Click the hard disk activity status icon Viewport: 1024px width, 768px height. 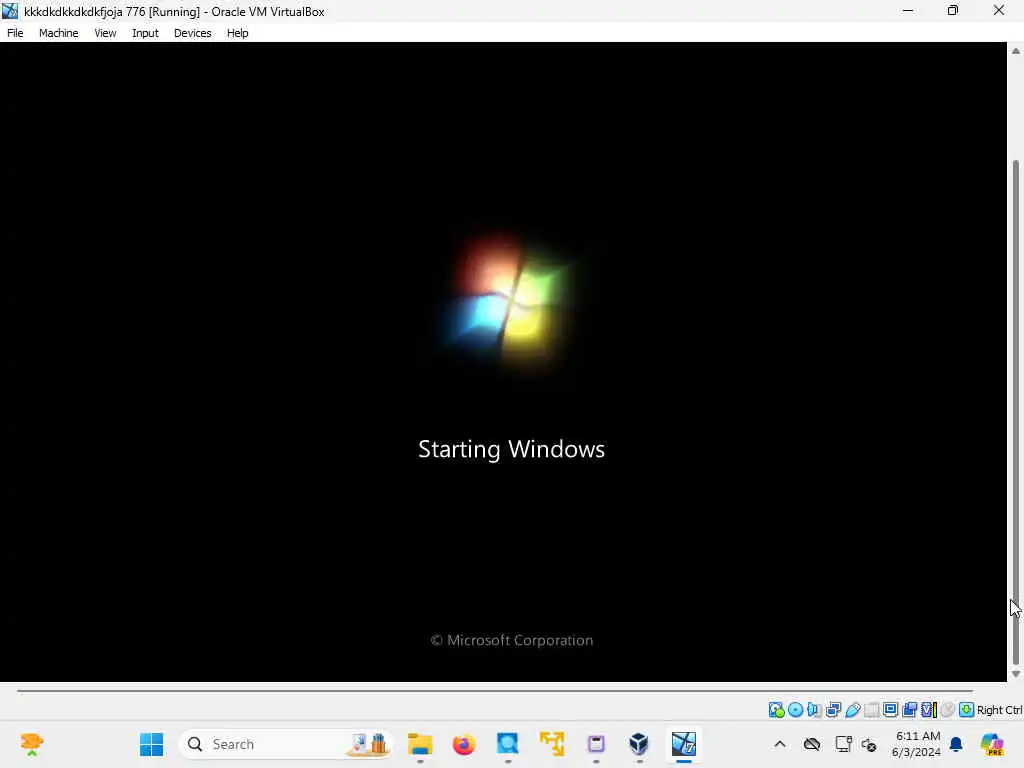[x=776, y=710]
